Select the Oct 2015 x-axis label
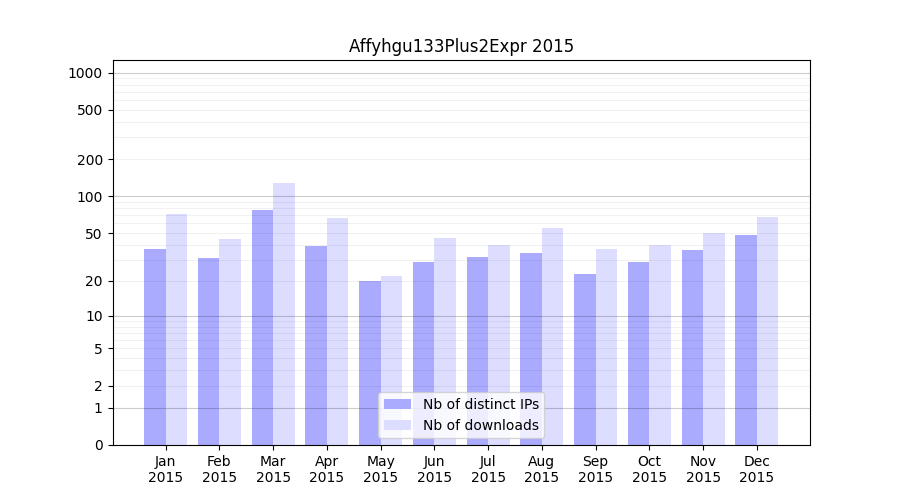 tap(649, 469)
